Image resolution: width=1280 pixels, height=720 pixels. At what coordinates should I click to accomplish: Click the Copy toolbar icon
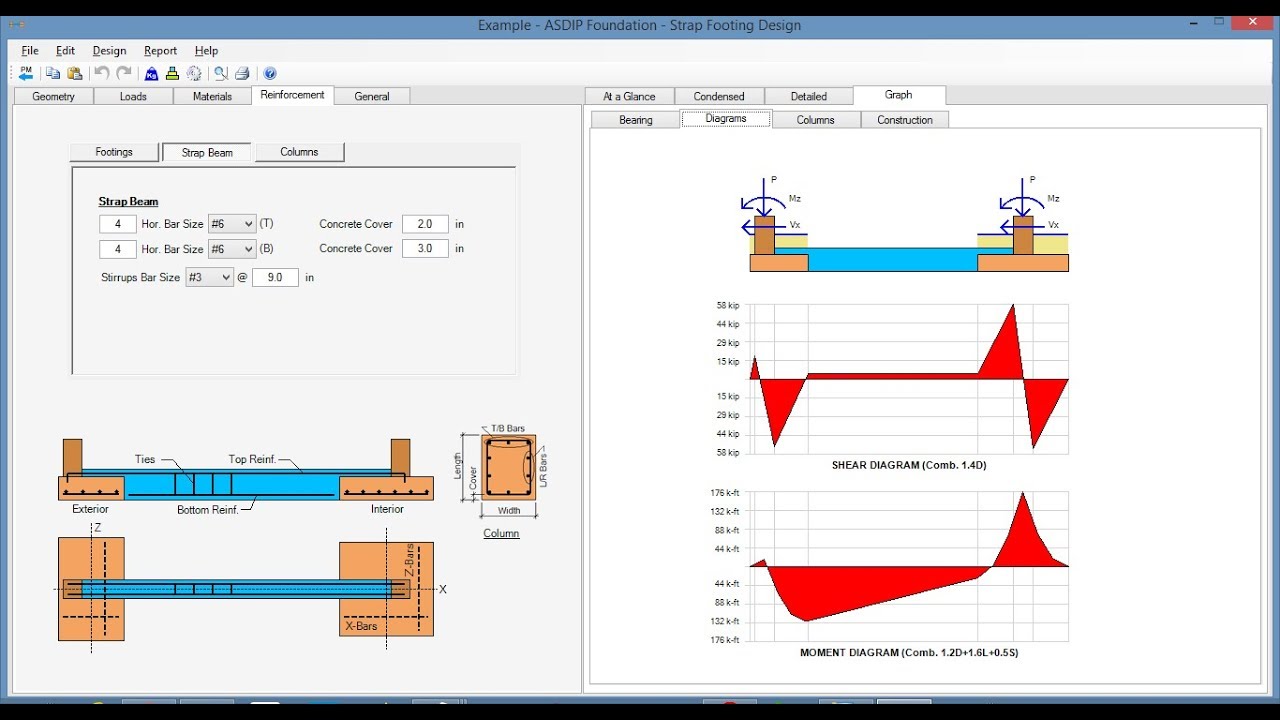point(53,73)
